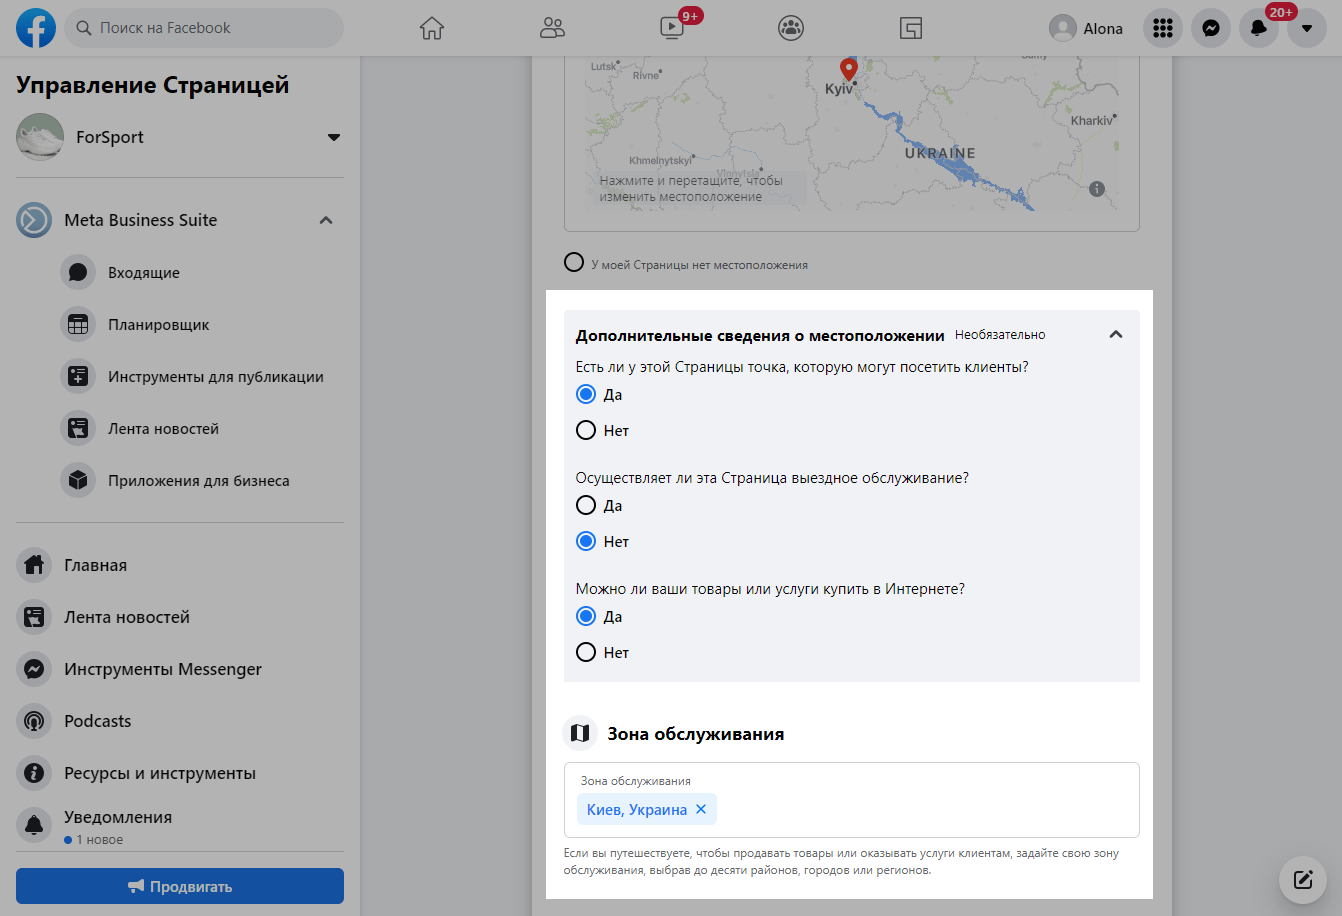
Task: Collapse 'Дополнительные сведения о местоположении' section
Action: 1116,335
